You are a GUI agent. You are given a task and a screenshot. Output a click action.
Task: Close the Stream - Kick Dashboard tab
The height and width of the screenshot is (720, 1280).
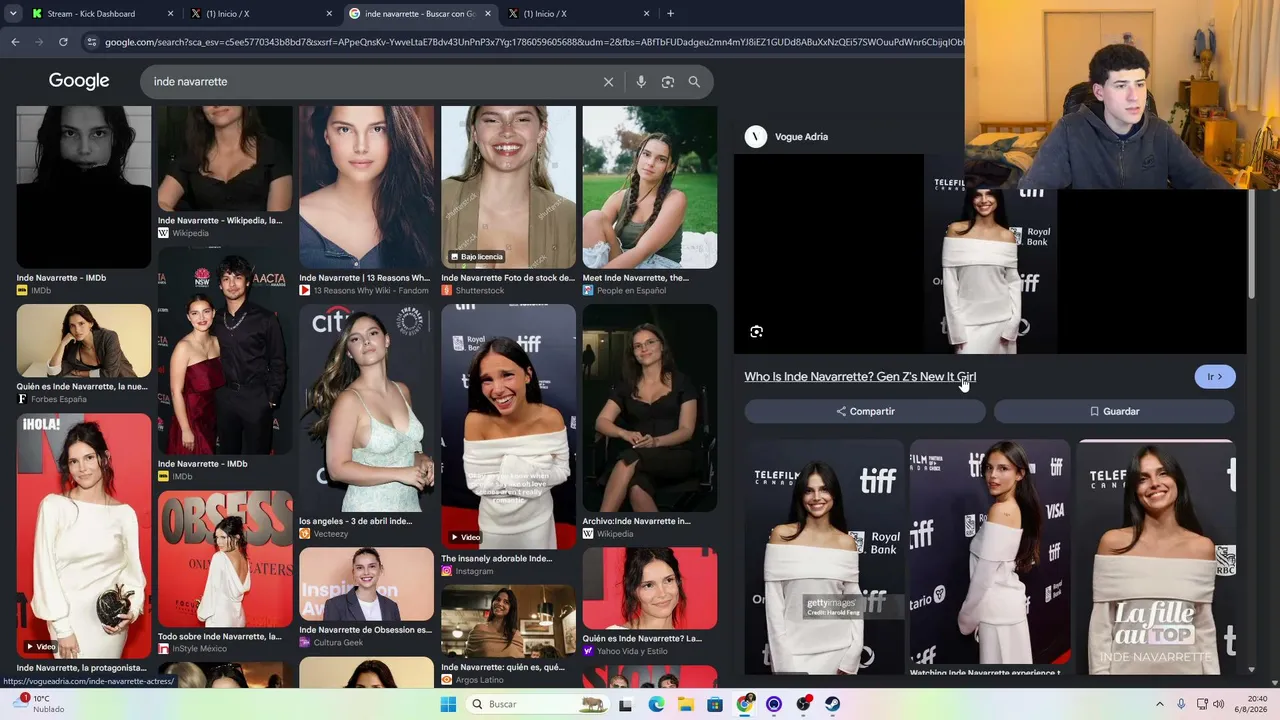point(170,14)
